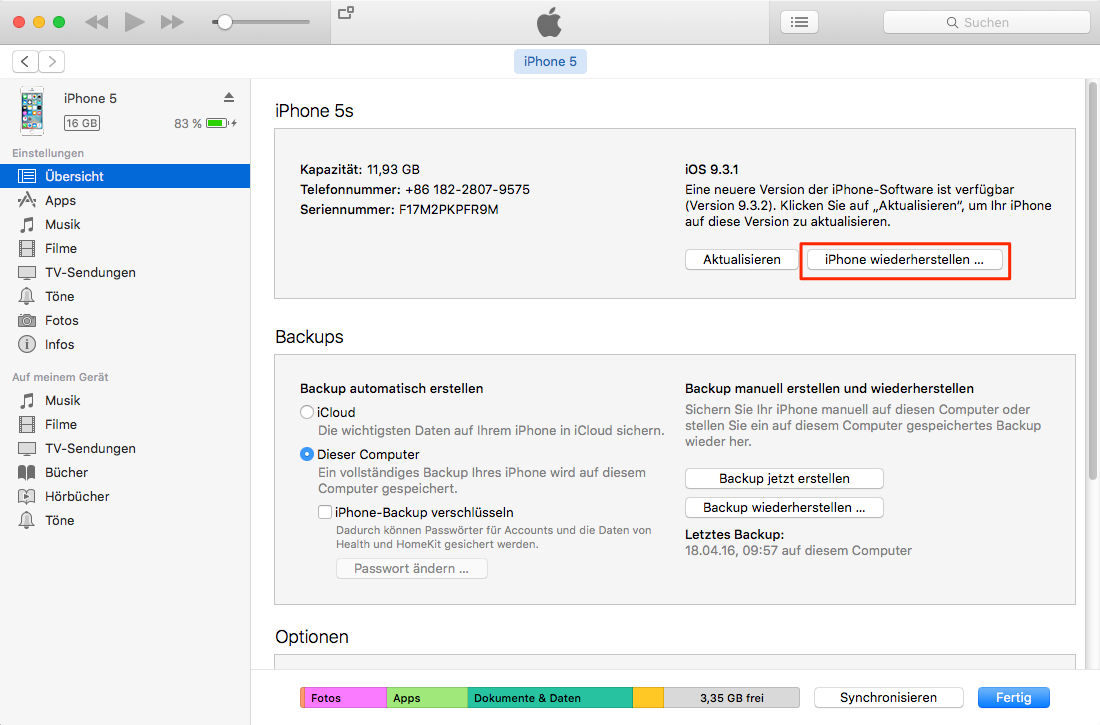Open TV-Sendungen under Einstellungen
The image size is (1100, 725).
click(x=125, y=272)
